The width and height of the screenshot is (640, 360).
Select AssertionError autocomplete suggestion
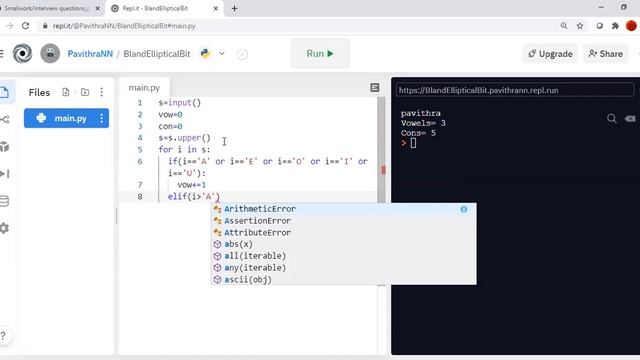(344, 221)
